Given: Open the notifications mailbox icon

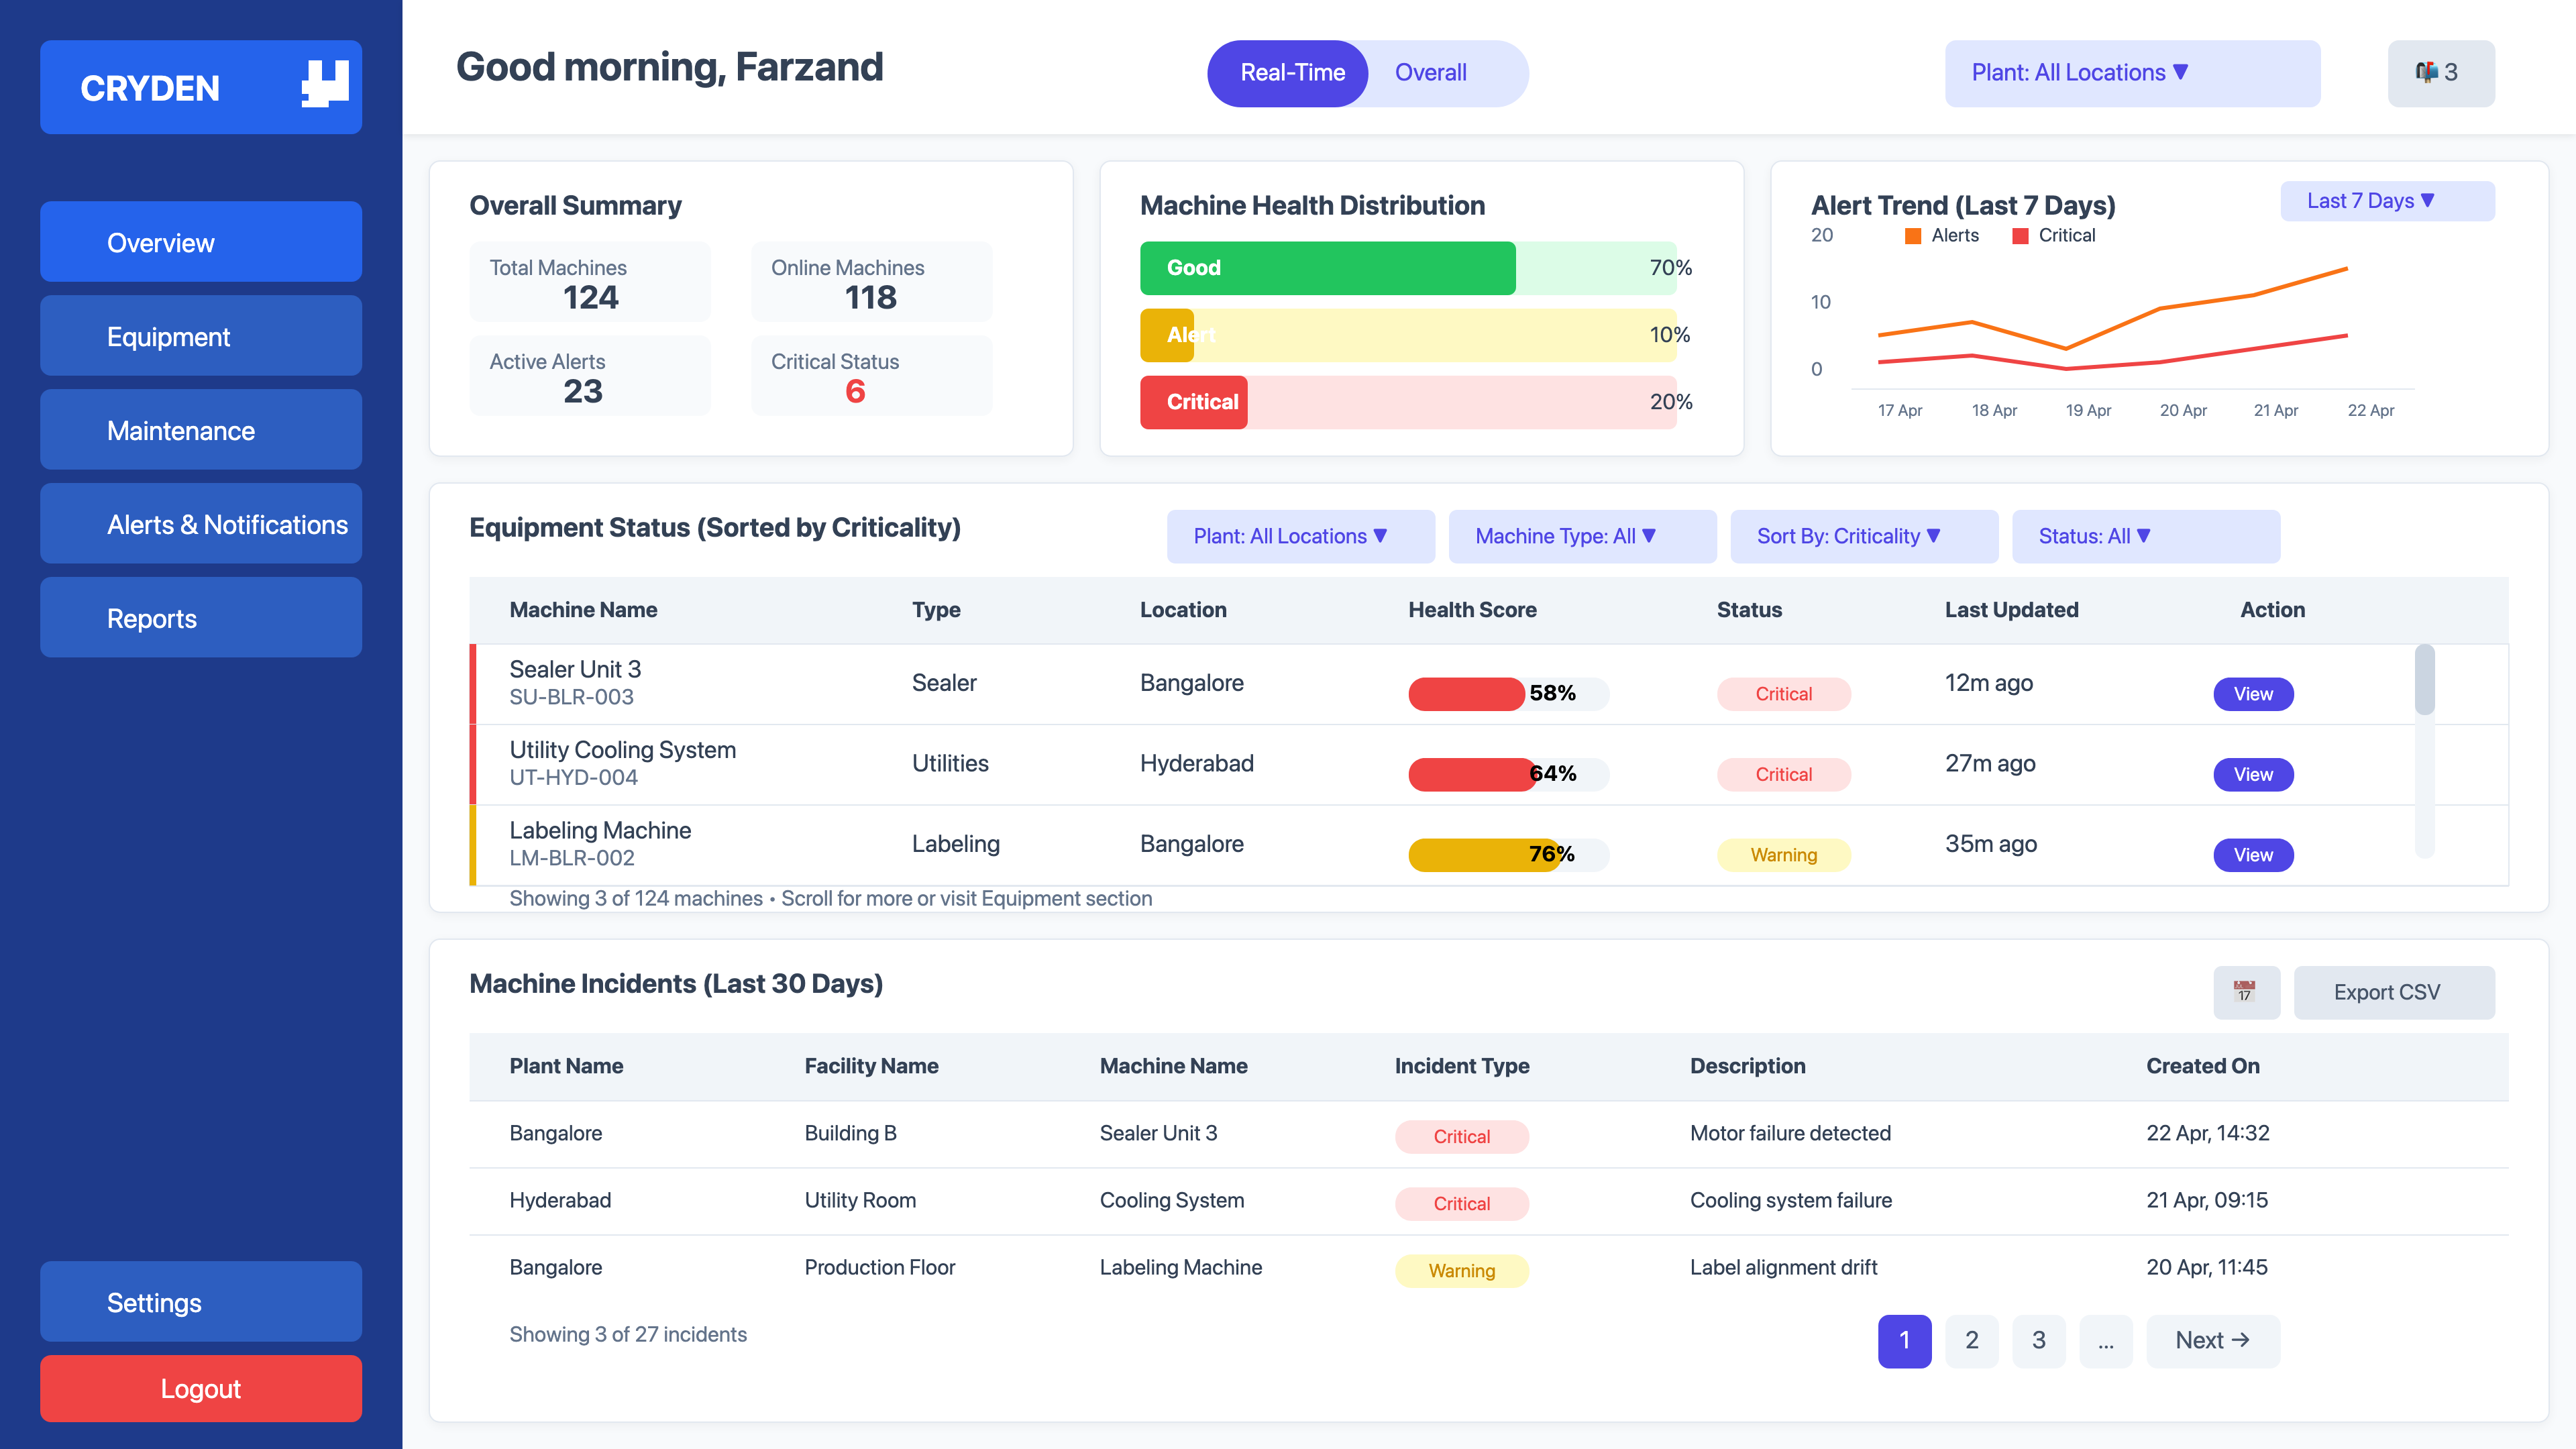Looking at the screenshot, I should pos(2441,73).
